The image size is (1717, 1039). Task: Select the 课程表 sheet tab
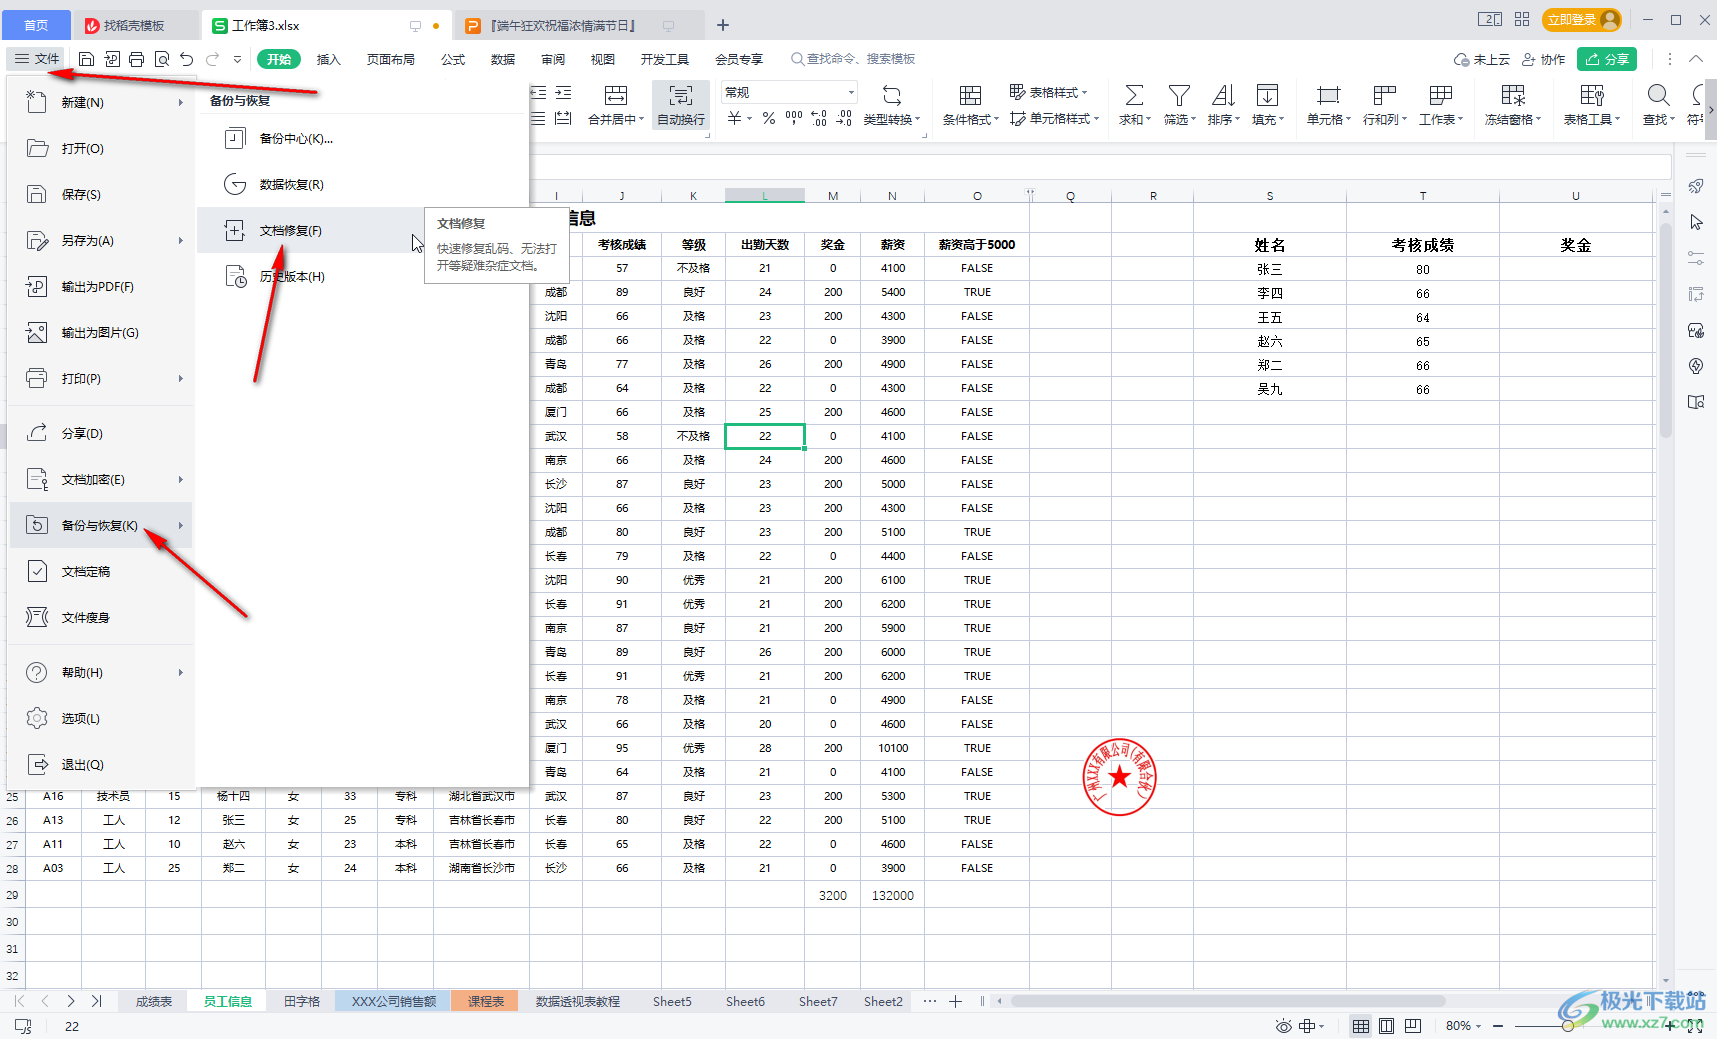[486, 1001]
